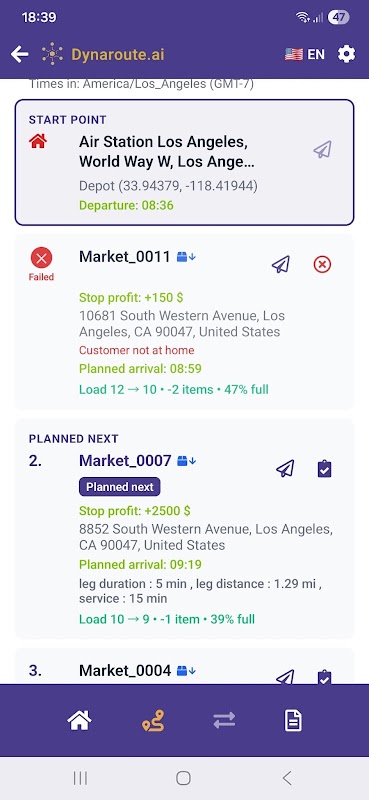Open the Market_0007 stop title

point(125,461)
